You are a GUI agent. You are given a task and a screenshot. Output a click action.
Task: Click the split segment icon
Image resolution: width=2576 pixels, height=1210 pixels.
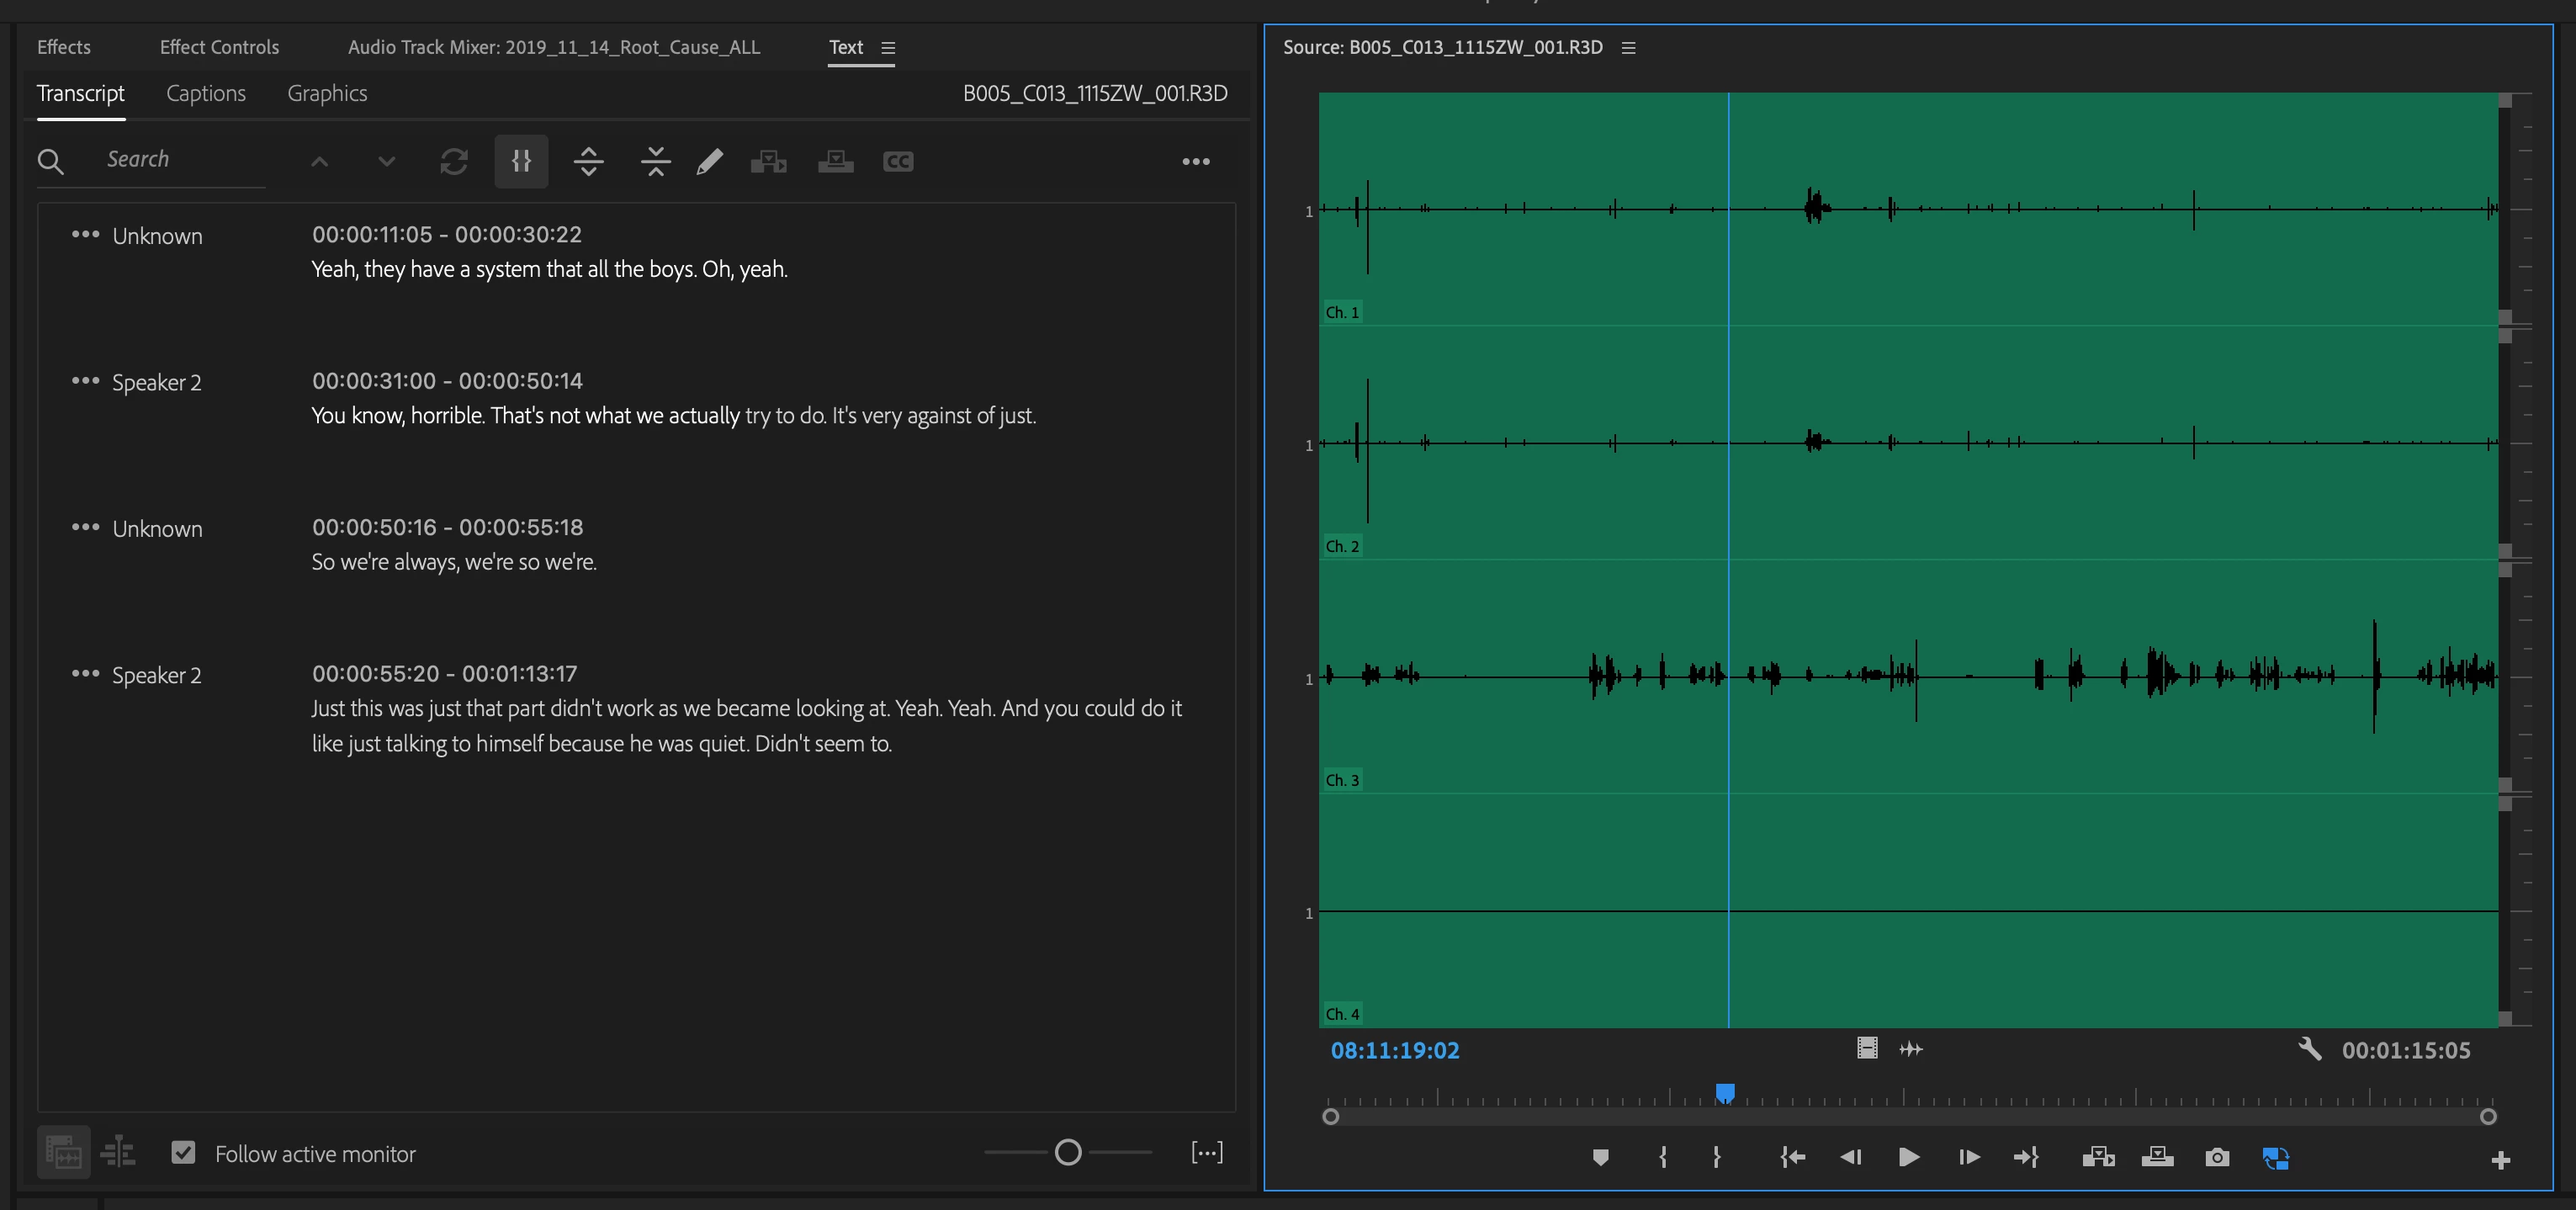pos(589,161)
